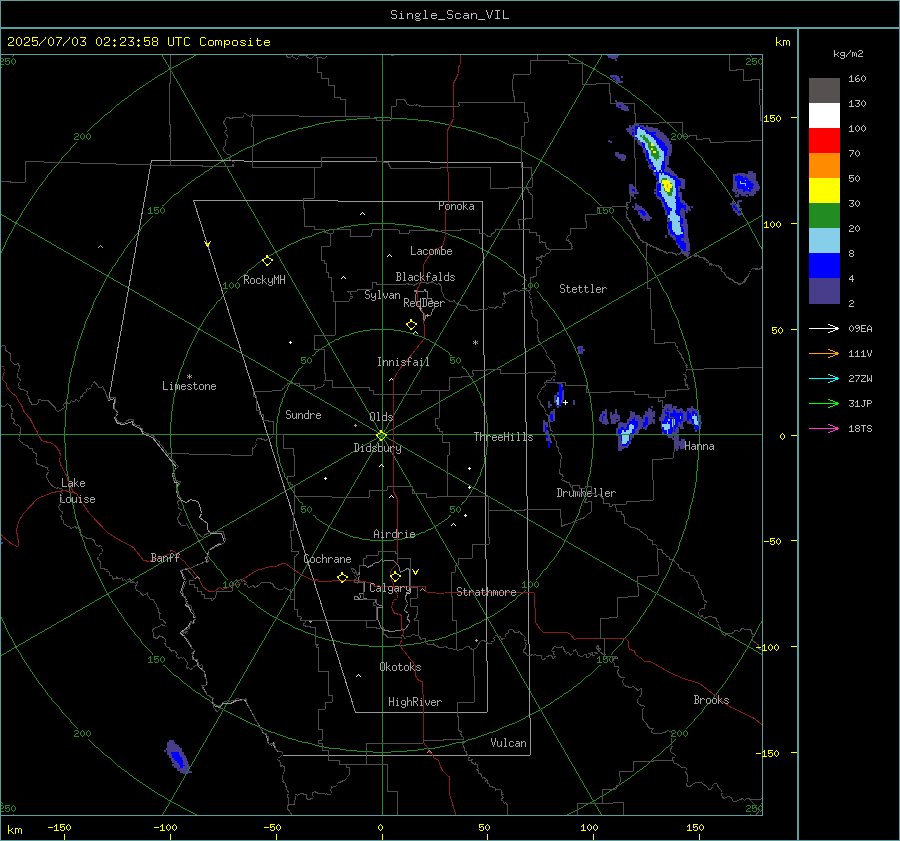Select the red 70-100 color swatch

coord(824,141)
